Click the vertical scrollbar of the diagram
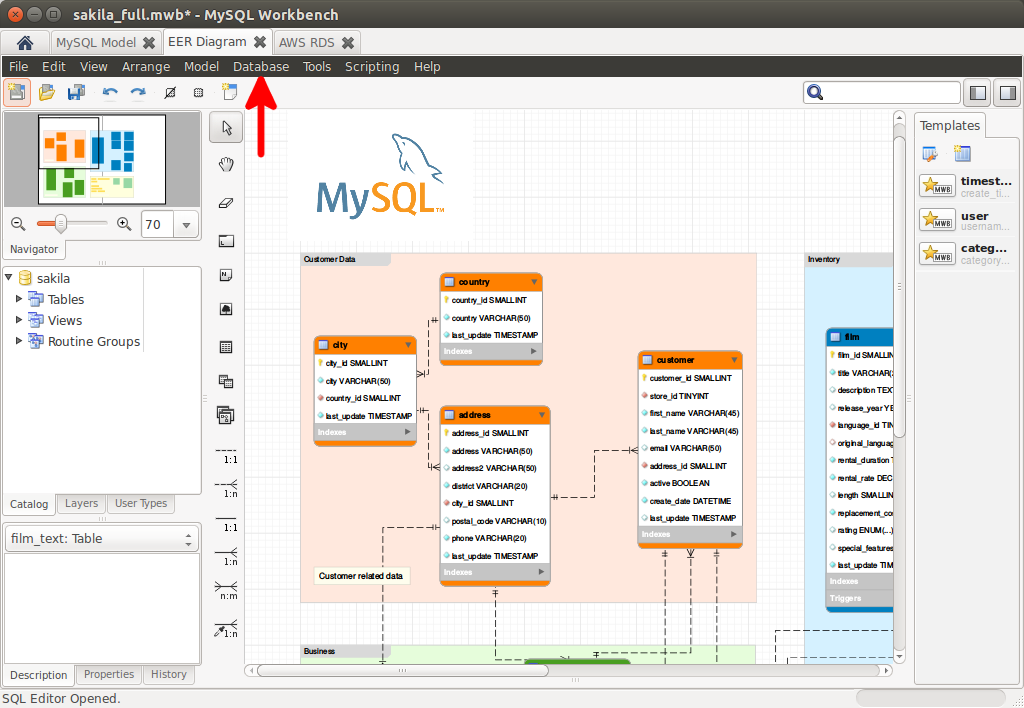The image size is (1024, 708). [899, 287]
